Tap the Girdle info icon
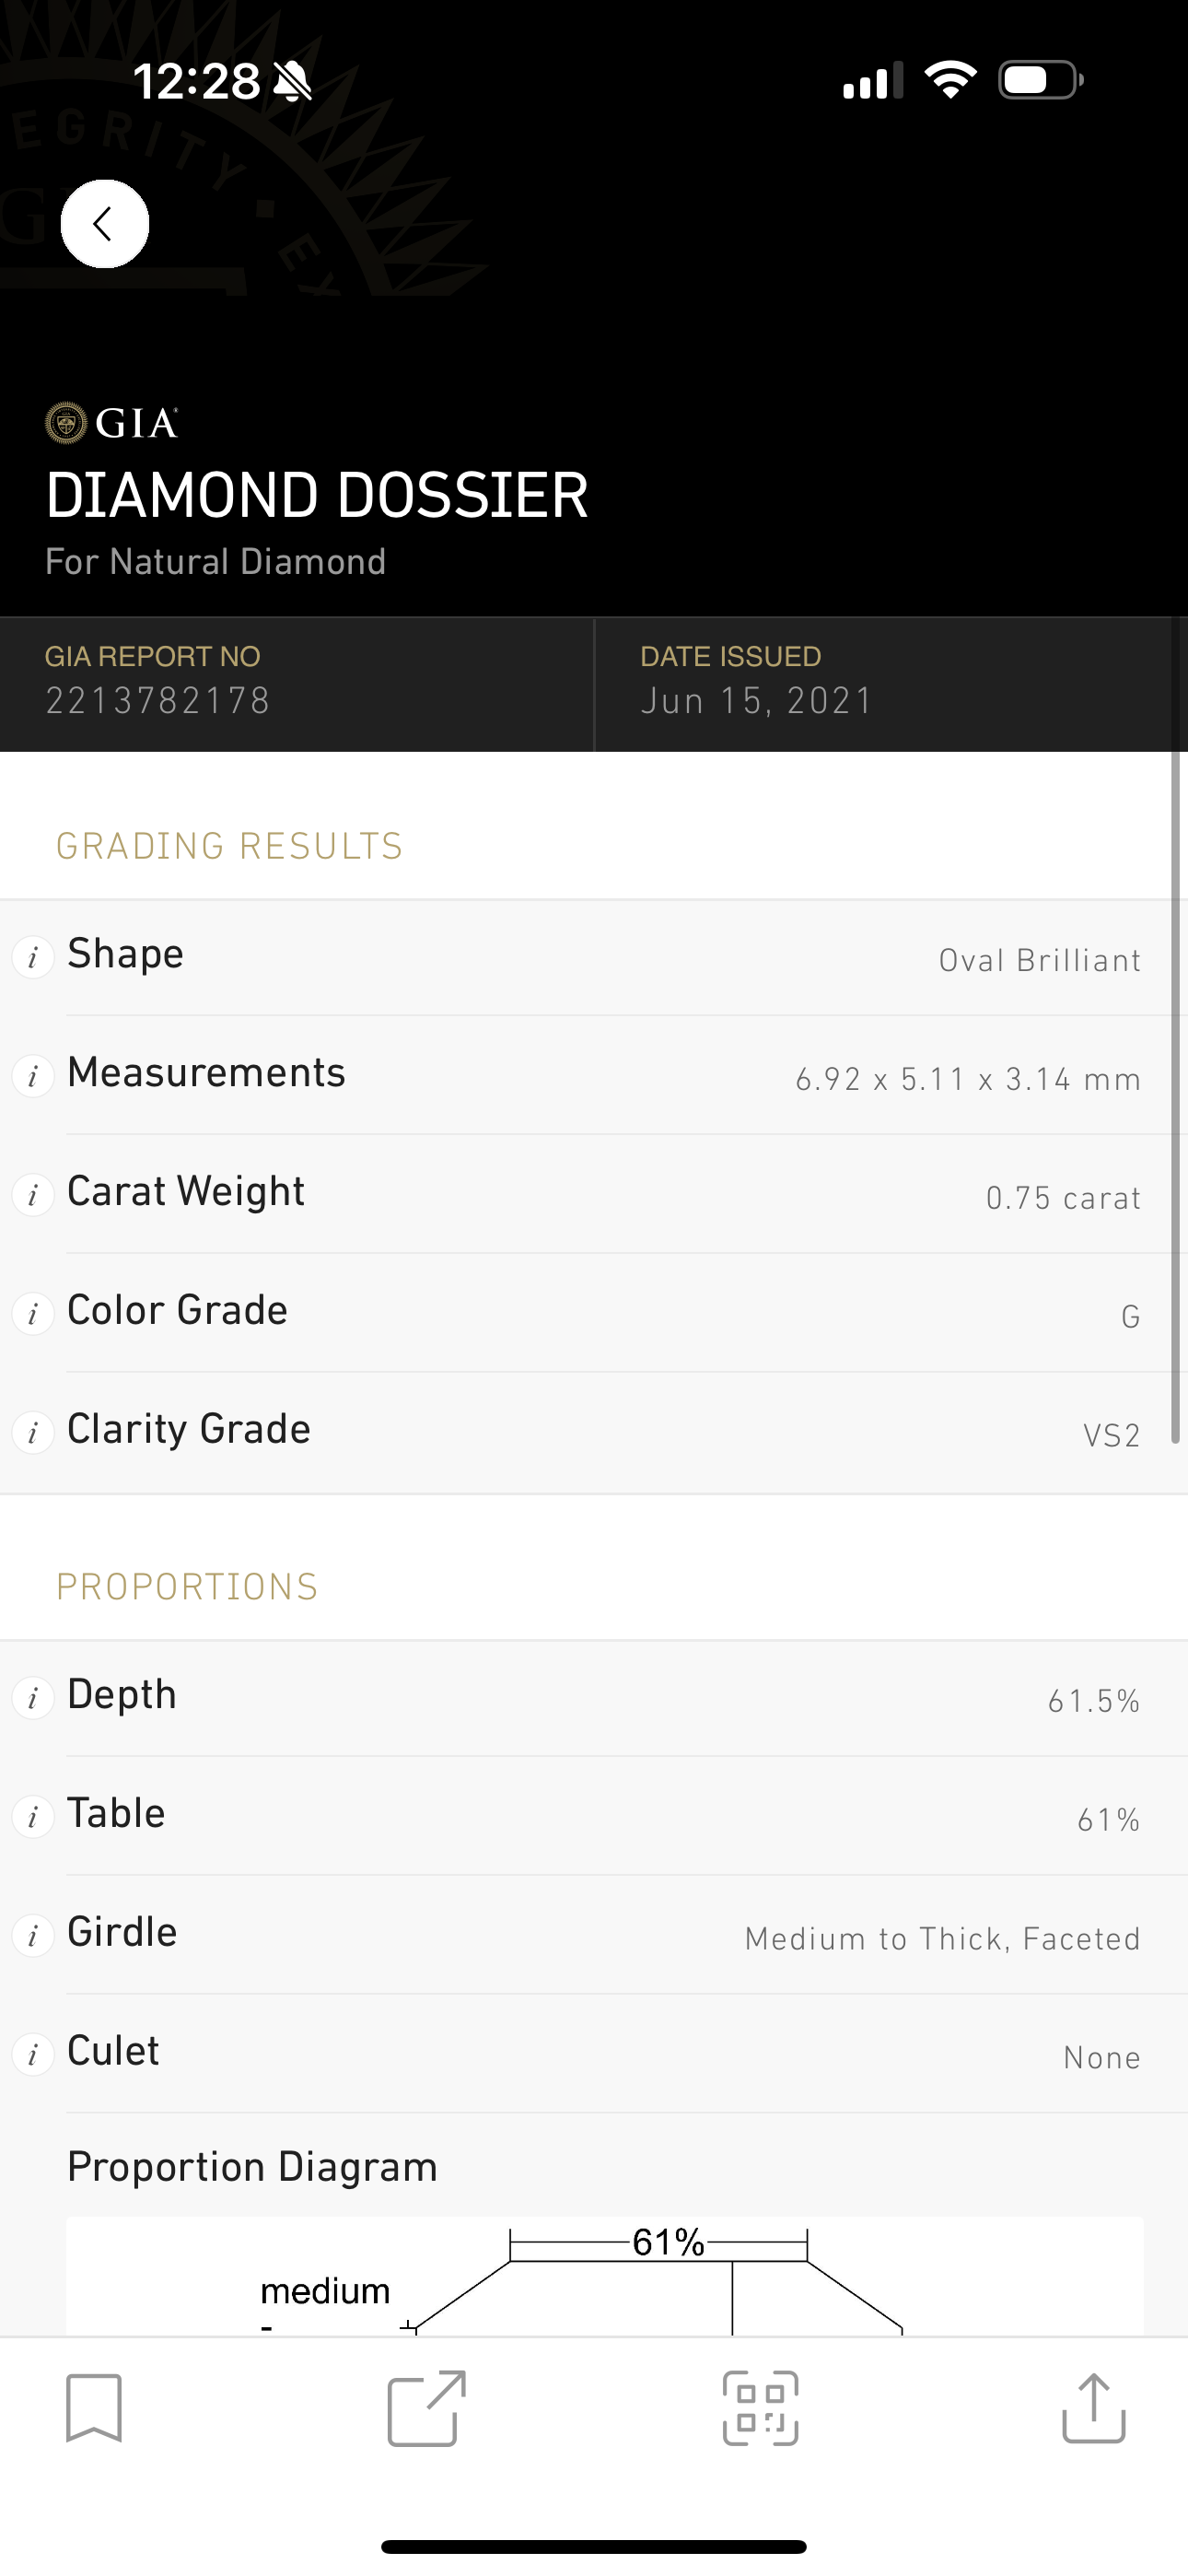Viewport: 1188px width, 2576px height. 33,1936
